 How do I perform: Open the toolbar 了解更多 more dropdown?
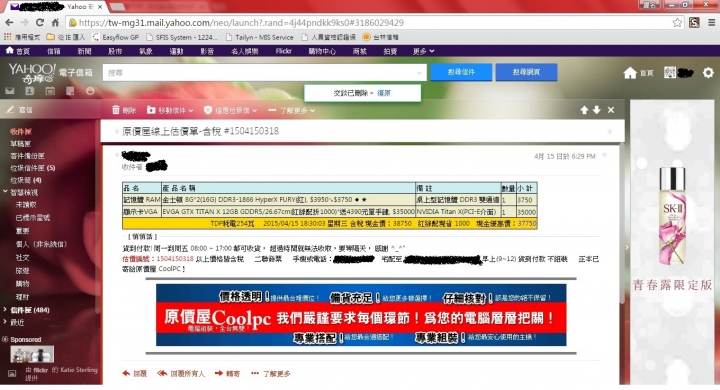pyautogui.click(x=292, y=110)
